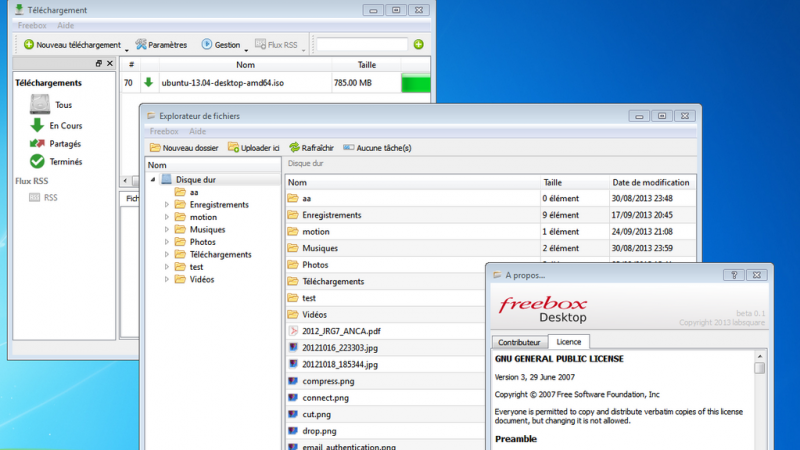Close the Téléchargement side panel
The height and width of the screenshot is (450, 800).
pyautogui.click(x=109, y=63)
